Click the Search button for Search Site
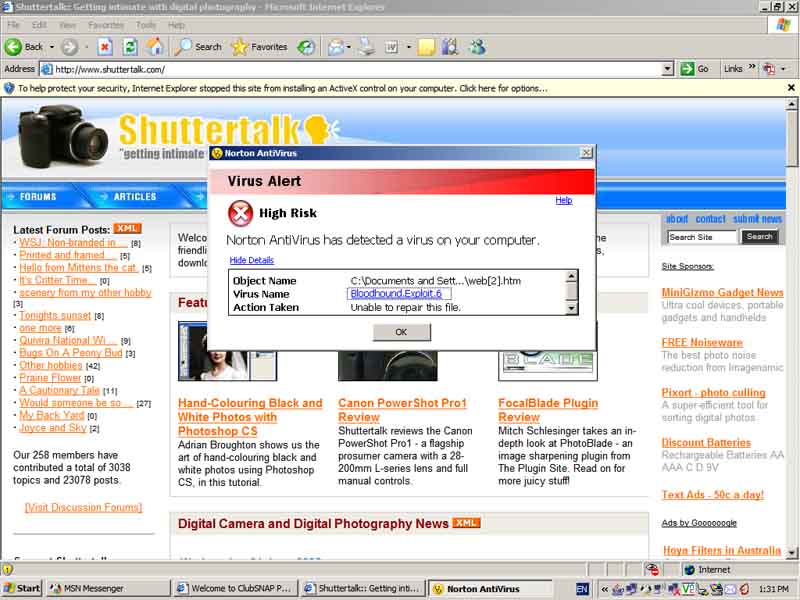This screenshot has width=800, height=600. click(759, 237)
